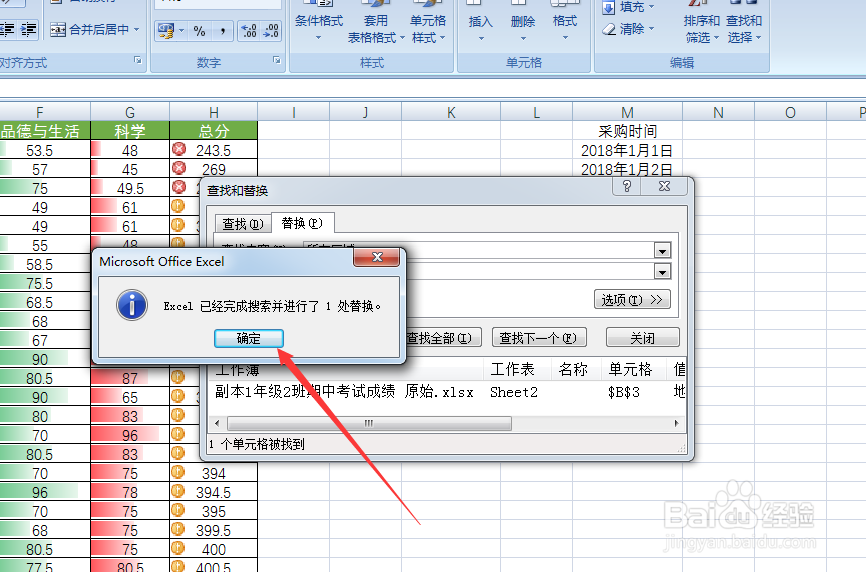The height and width of the screenshot is (572, 866).
Task: Click 合并后居中 merge and center button
Action: [x=89, y=29]
